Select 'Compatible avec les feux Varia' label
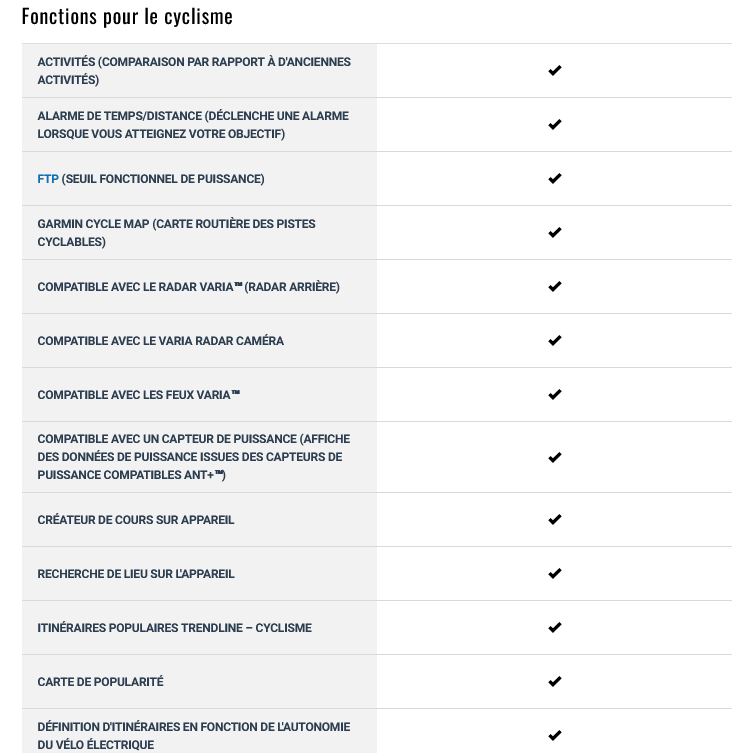The width and height of the screenshot is (752, 753). (138, 395)
